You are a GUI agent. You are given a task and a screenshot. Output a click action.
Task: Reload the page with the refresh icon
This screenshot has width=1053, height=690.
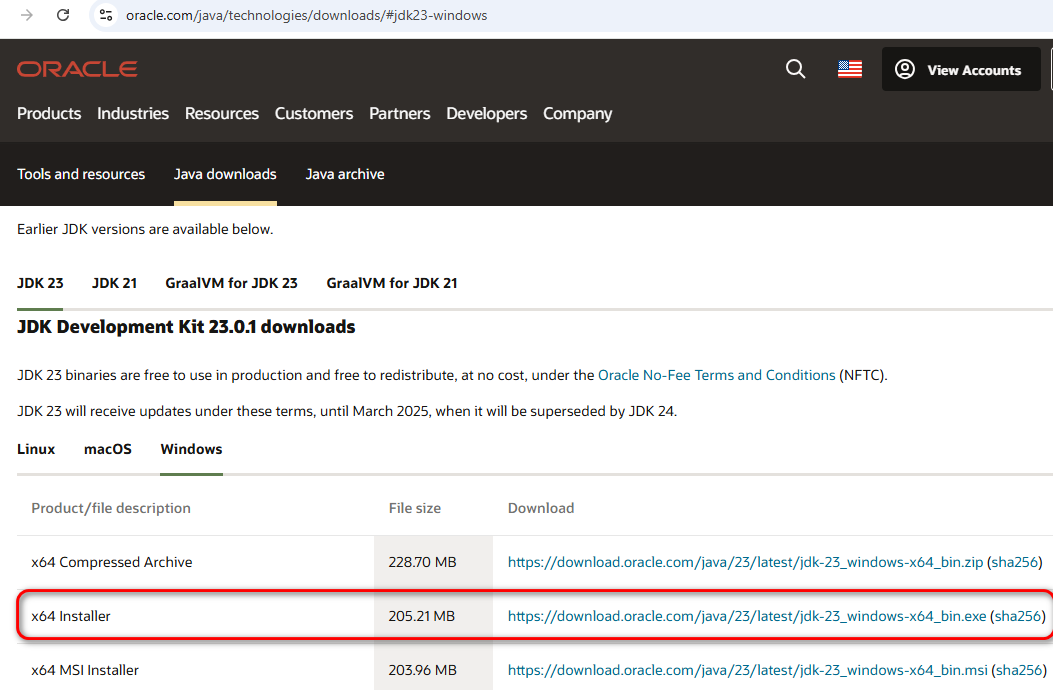coord(63,15)
